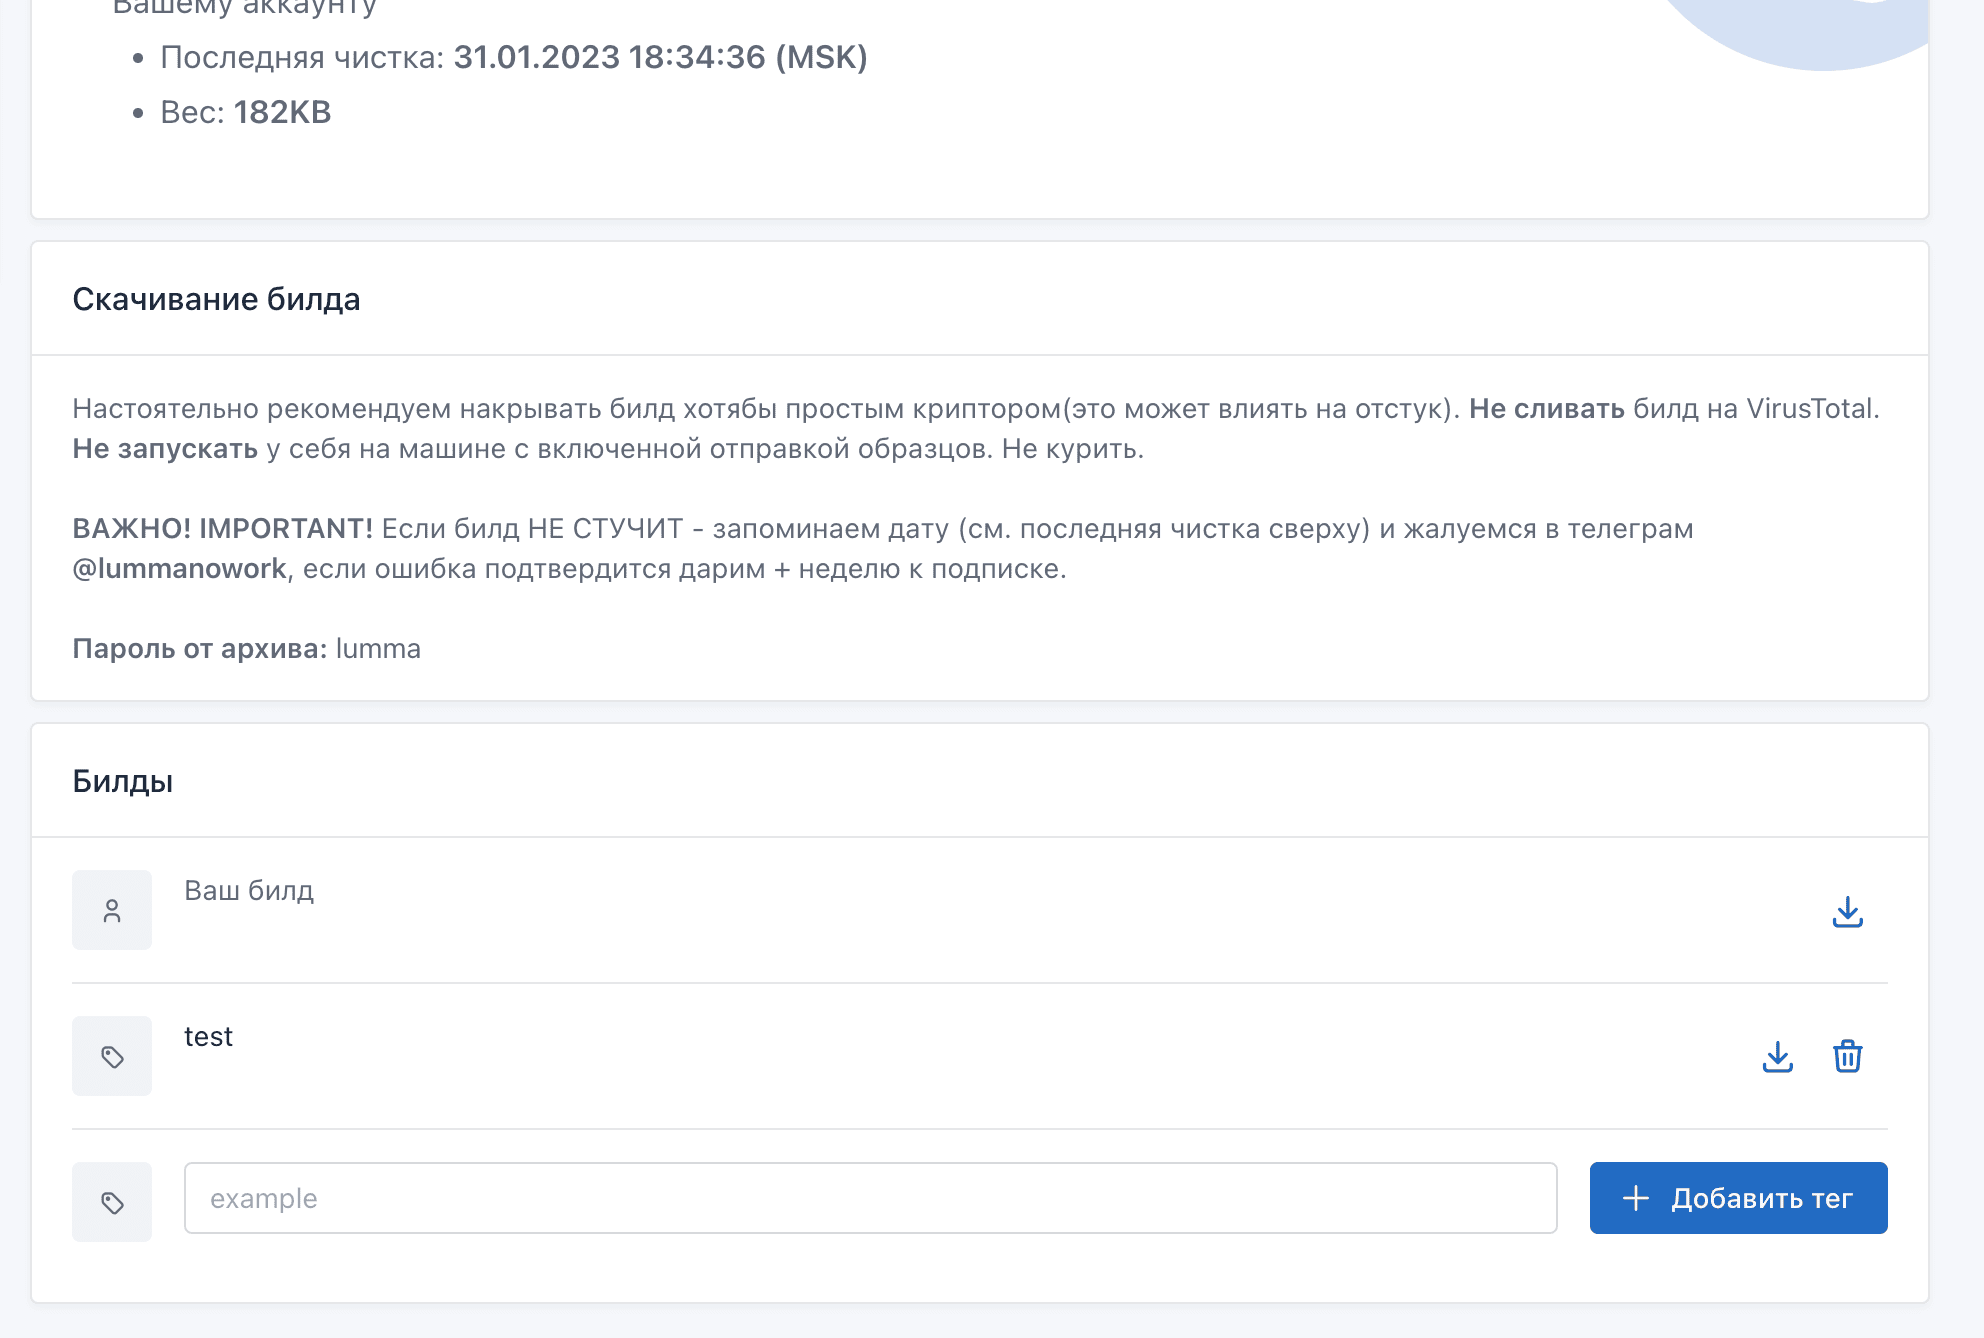Download the 'Ваш билд' entry
Screen dimensions: 1984x1338
1847,911
